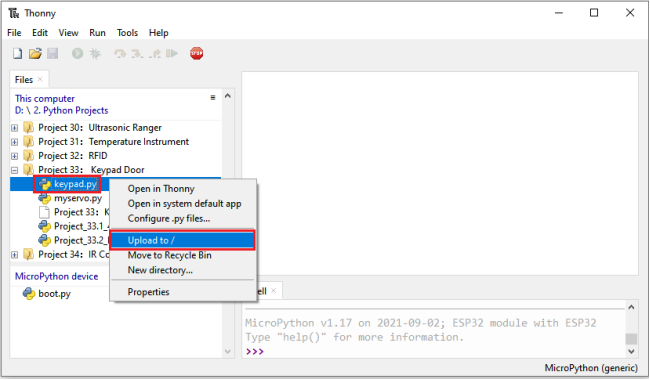Close the Files tab with its X
The height and width of the screenshot is (380, 650).
pyautogui.click(x=40, y=79)
